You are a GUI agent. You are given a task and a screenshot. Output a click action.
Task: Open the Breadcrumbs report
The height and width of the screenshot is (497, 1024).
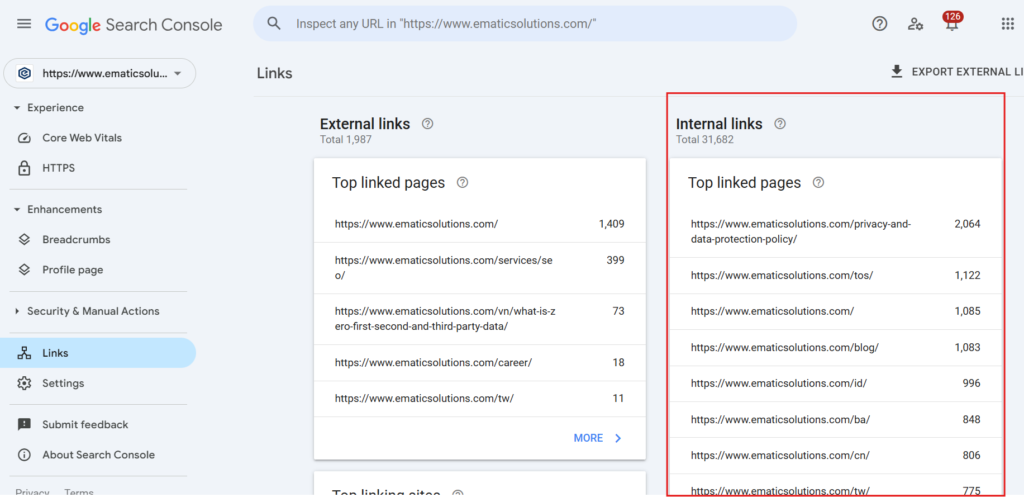(x=76, y=240)
